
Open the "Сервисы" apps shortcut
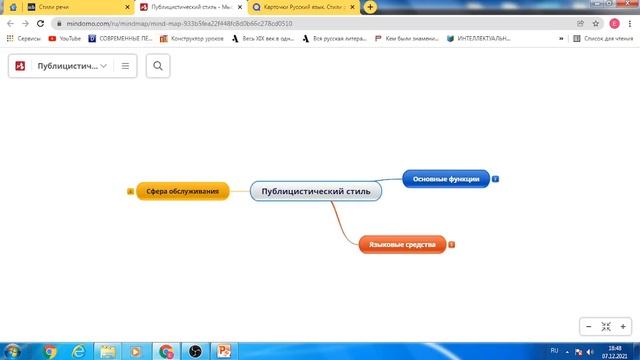point(23,38)
